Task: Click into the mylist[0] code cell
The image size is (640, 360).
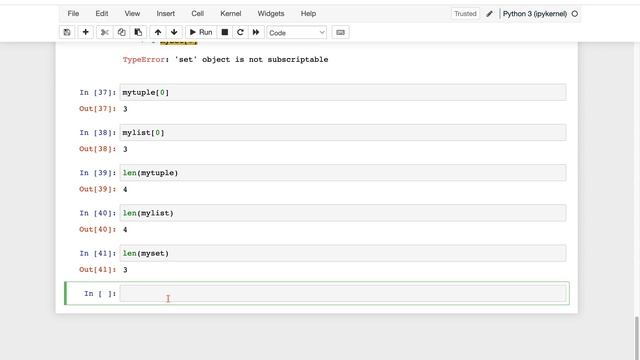Action: click(x=343, y=132)
